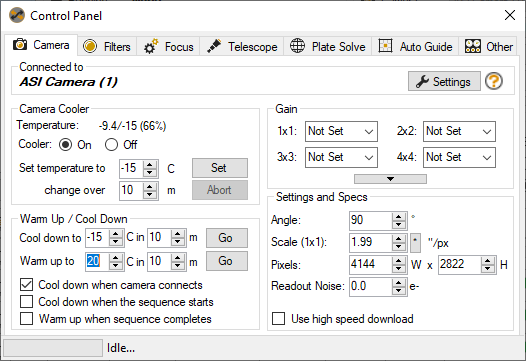Click the ASI Camera (1) connection label
Screen dimensions: 526x361
coord(68,82)
